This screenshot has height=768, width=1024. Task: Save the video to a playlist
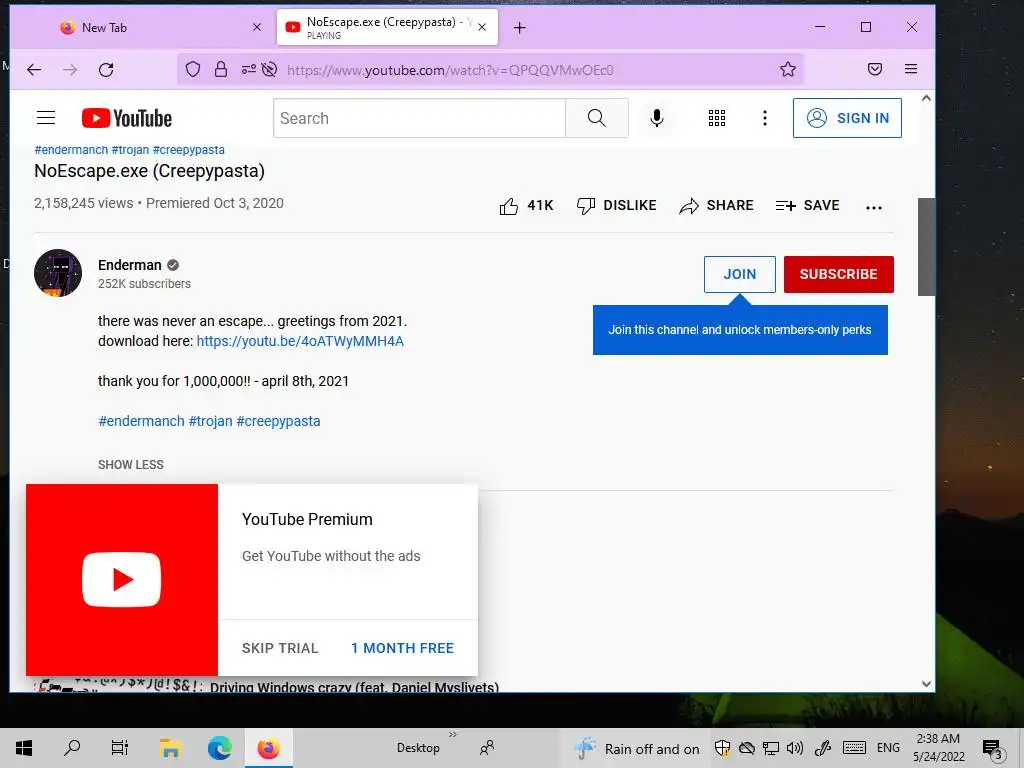pos(807,206)
